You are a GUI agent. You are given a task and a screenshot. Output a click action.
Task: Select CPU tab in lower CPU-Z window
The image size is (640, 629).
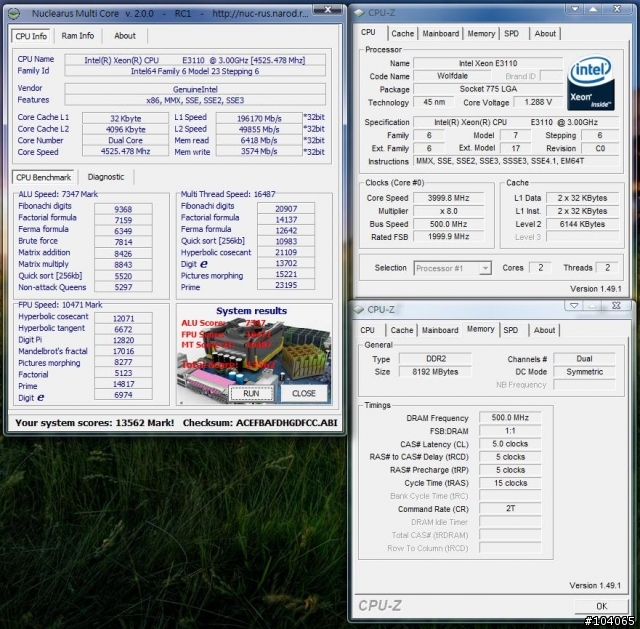(367, 330)
